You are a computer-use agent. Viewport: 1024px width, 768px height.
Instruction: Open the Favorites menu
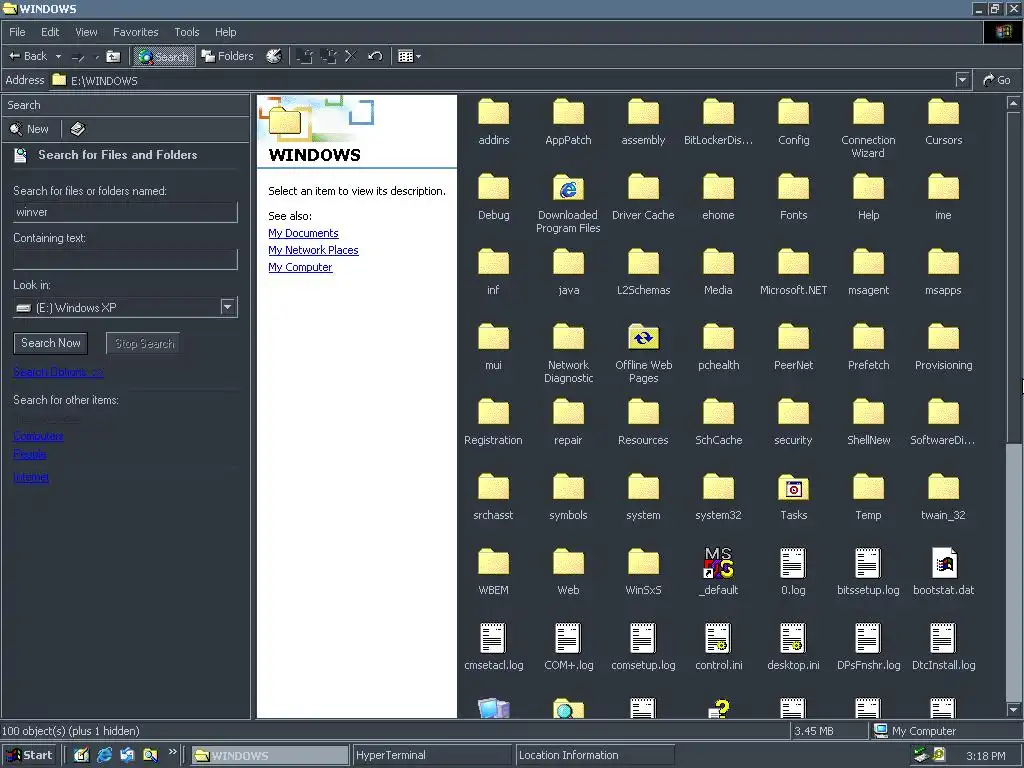coord(135,32)
